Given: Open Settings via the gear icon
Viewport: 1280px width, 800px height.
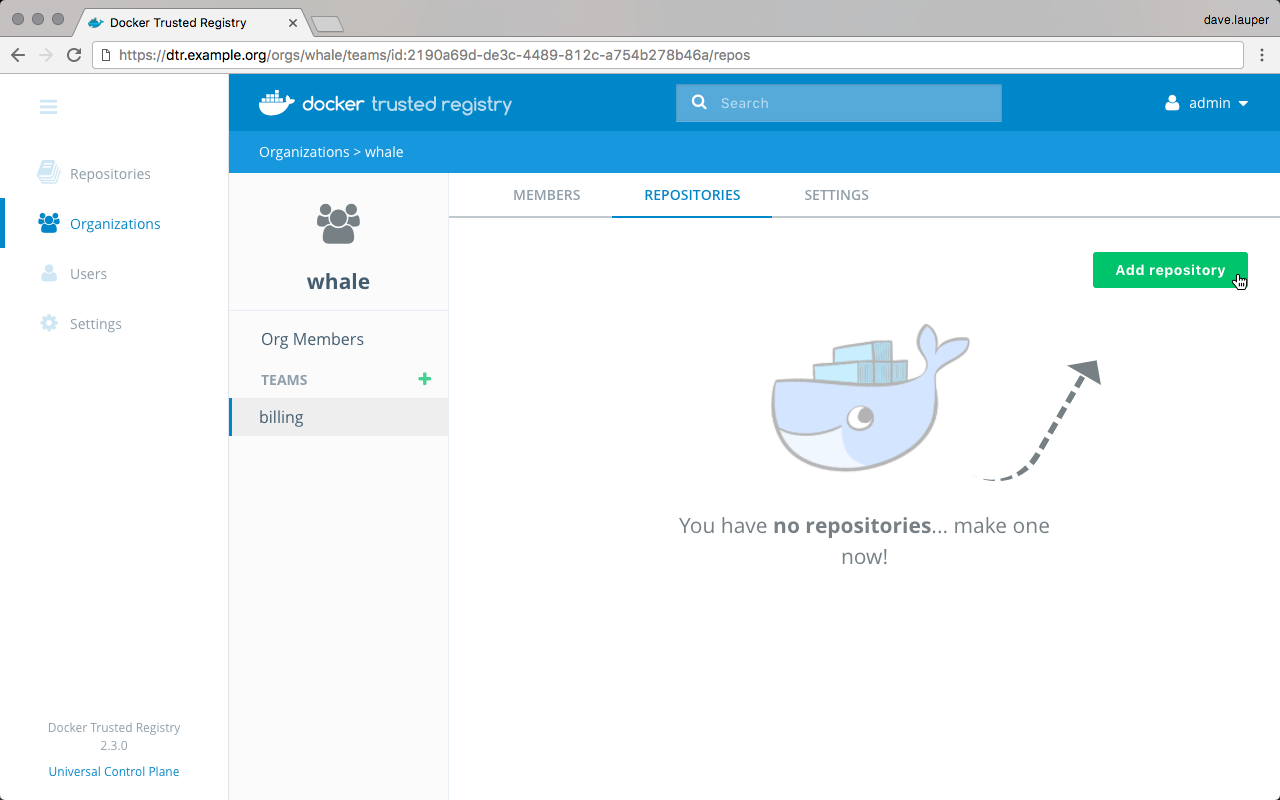Looking at the screenshot, I should point(48,323).
